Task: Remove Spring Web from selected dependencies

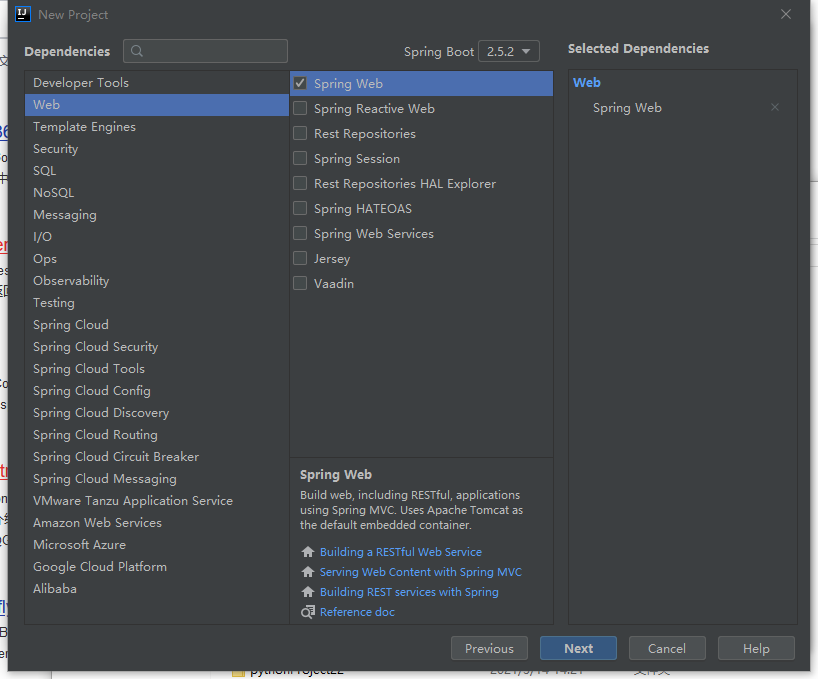Action: (775, 107)
